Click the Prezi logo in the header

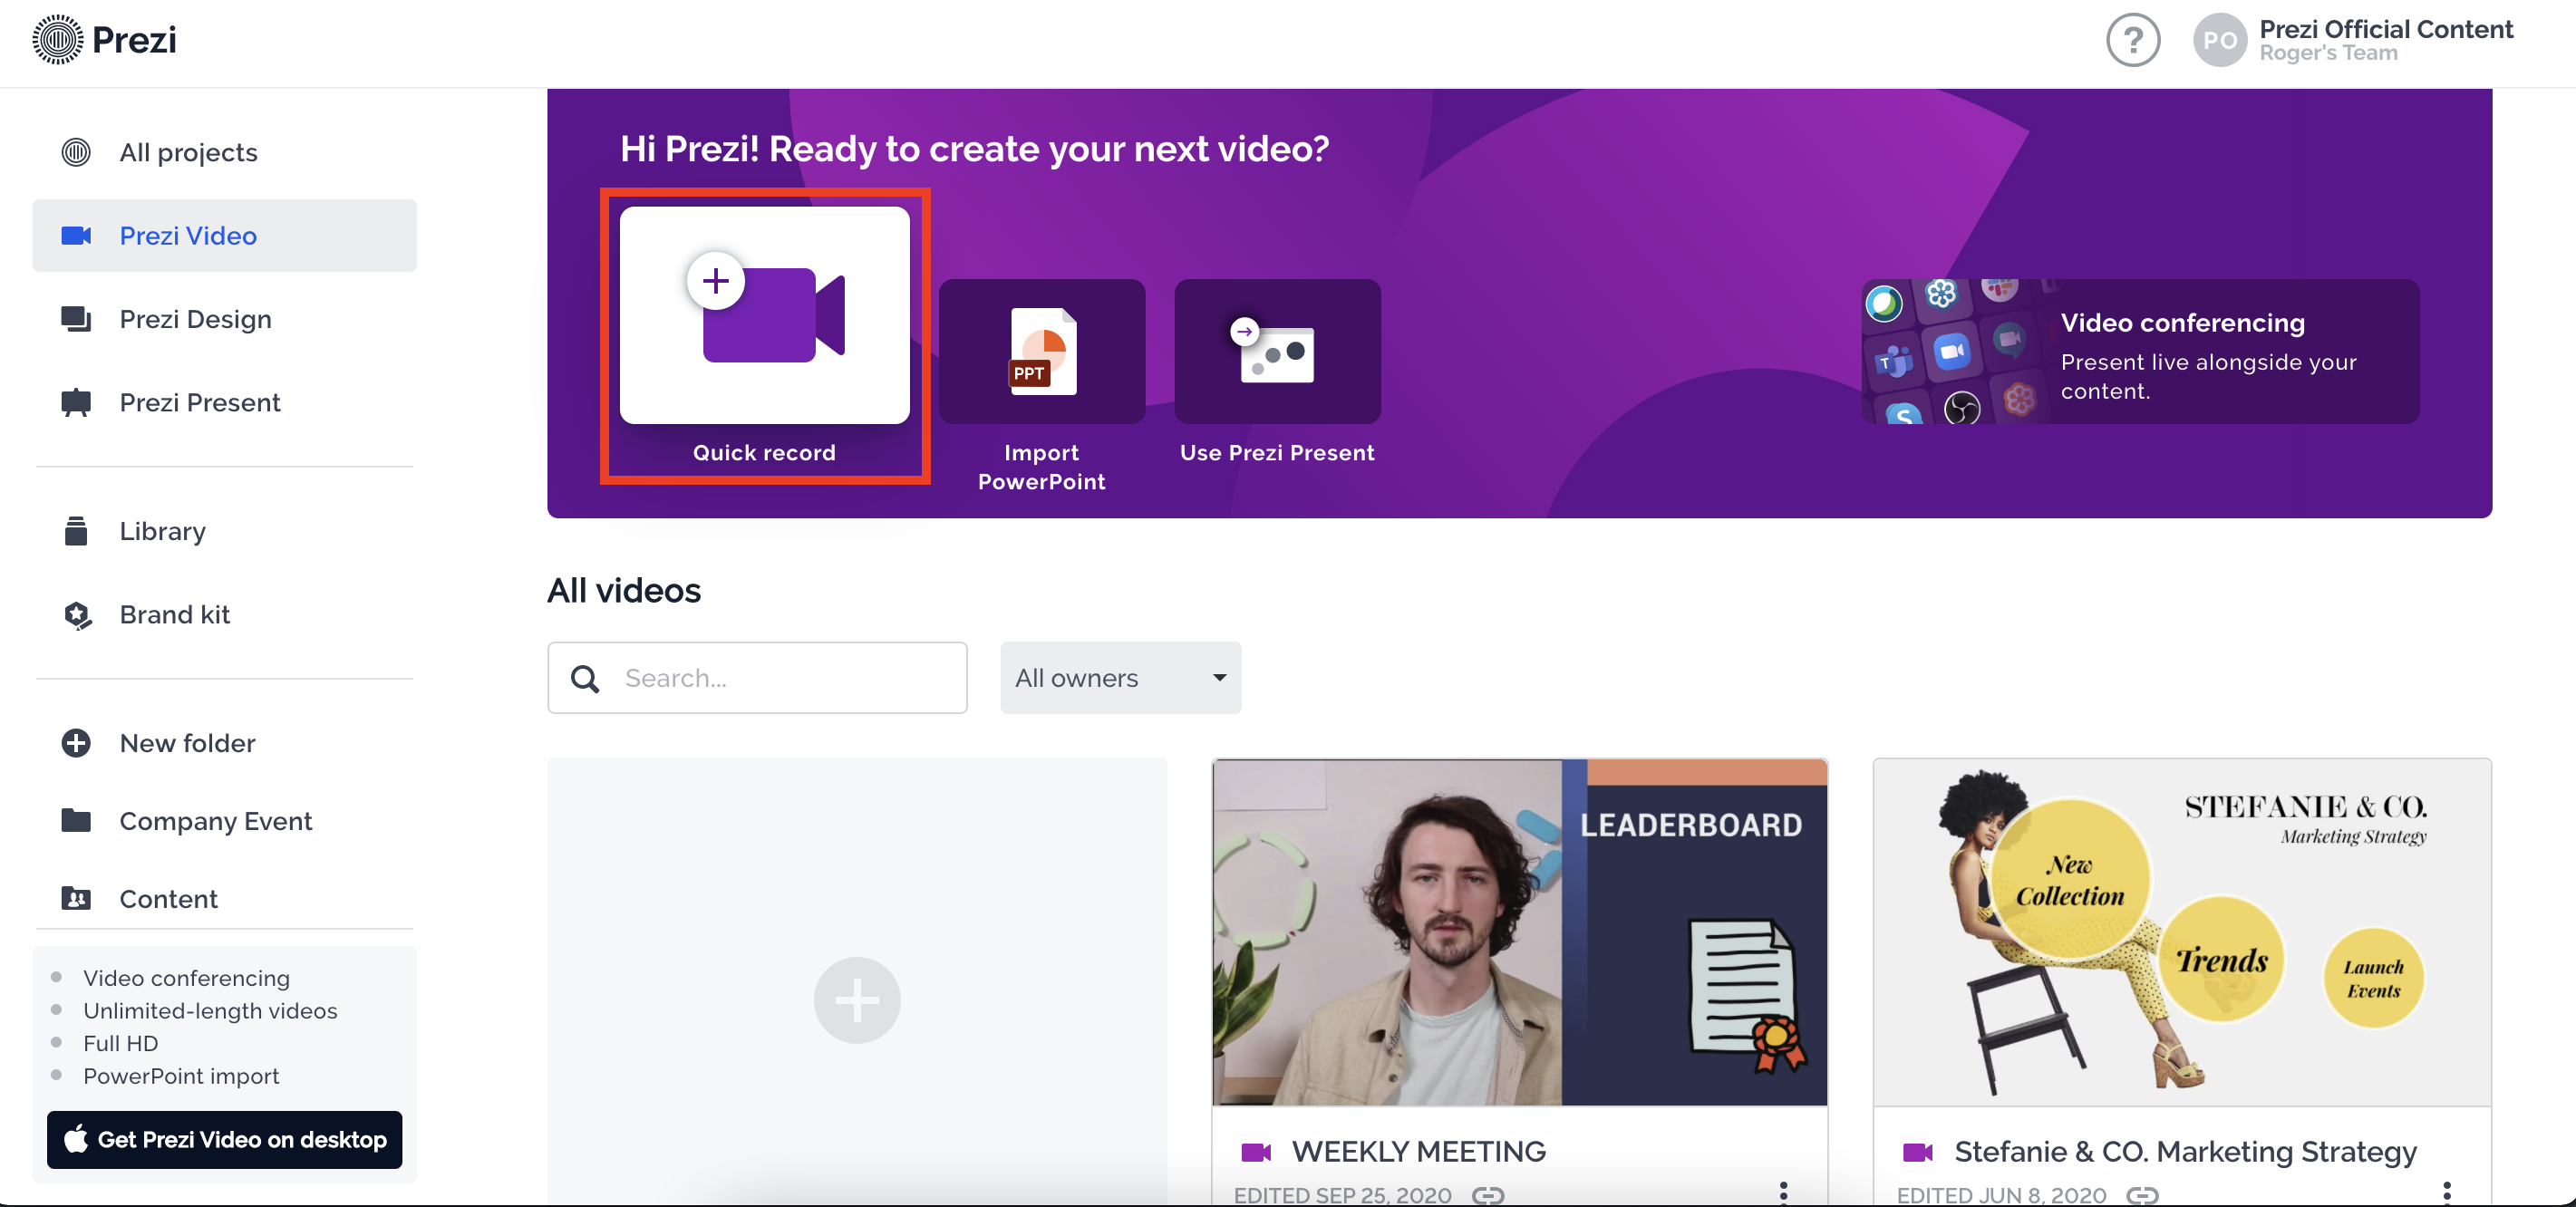pos(104,40)
